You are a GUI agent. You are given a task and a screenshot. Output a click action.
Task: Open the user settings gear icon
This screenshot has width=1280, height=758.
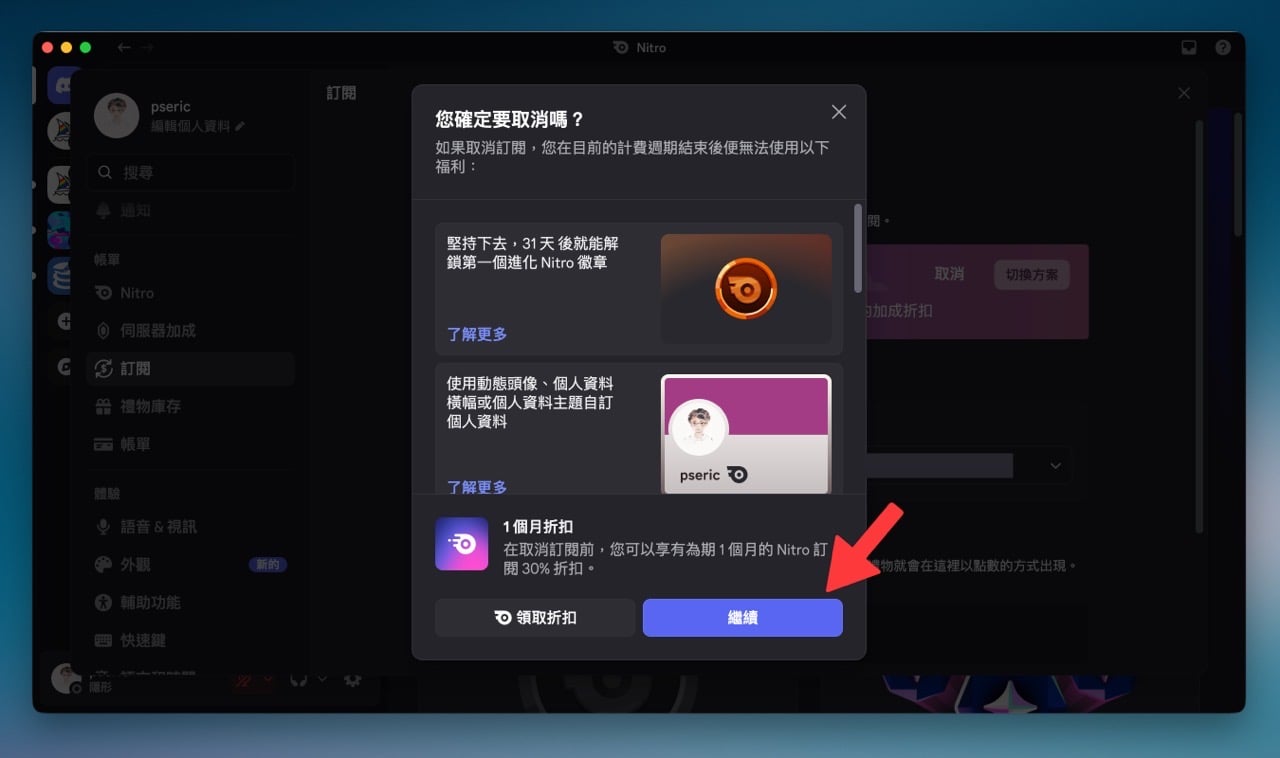(x=352, y=680)
